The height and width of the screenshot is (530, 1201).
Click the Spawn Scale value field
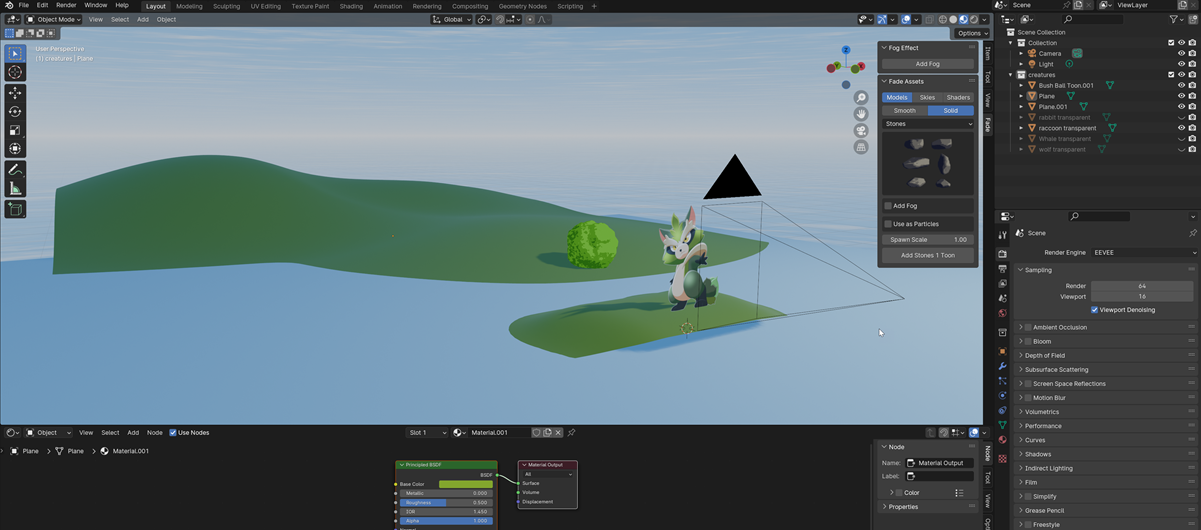pos(928,240)
